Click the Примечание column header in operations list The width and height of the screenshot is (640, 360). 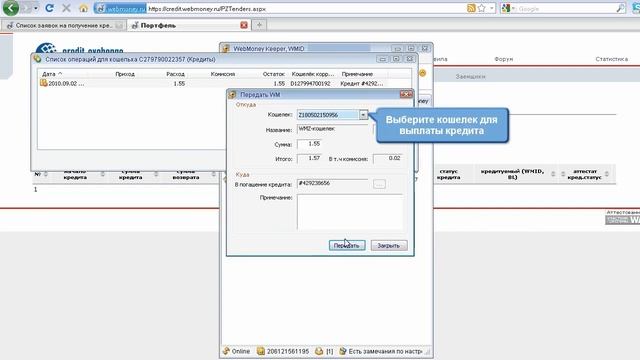coord(357,74)
